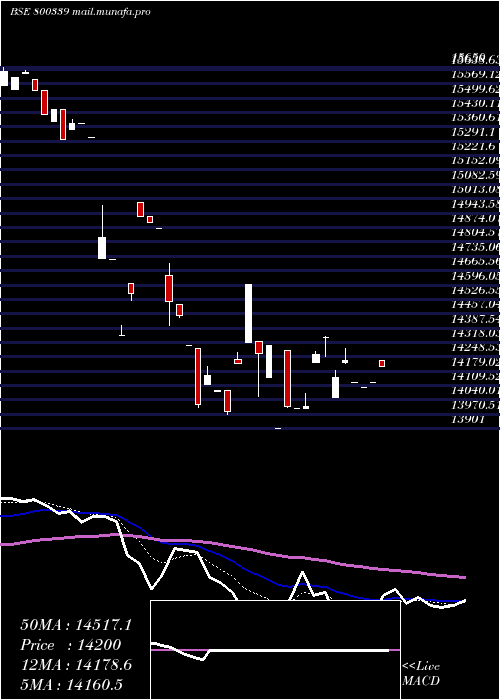Click the last red candle near the 14179 level

(382, 363)
